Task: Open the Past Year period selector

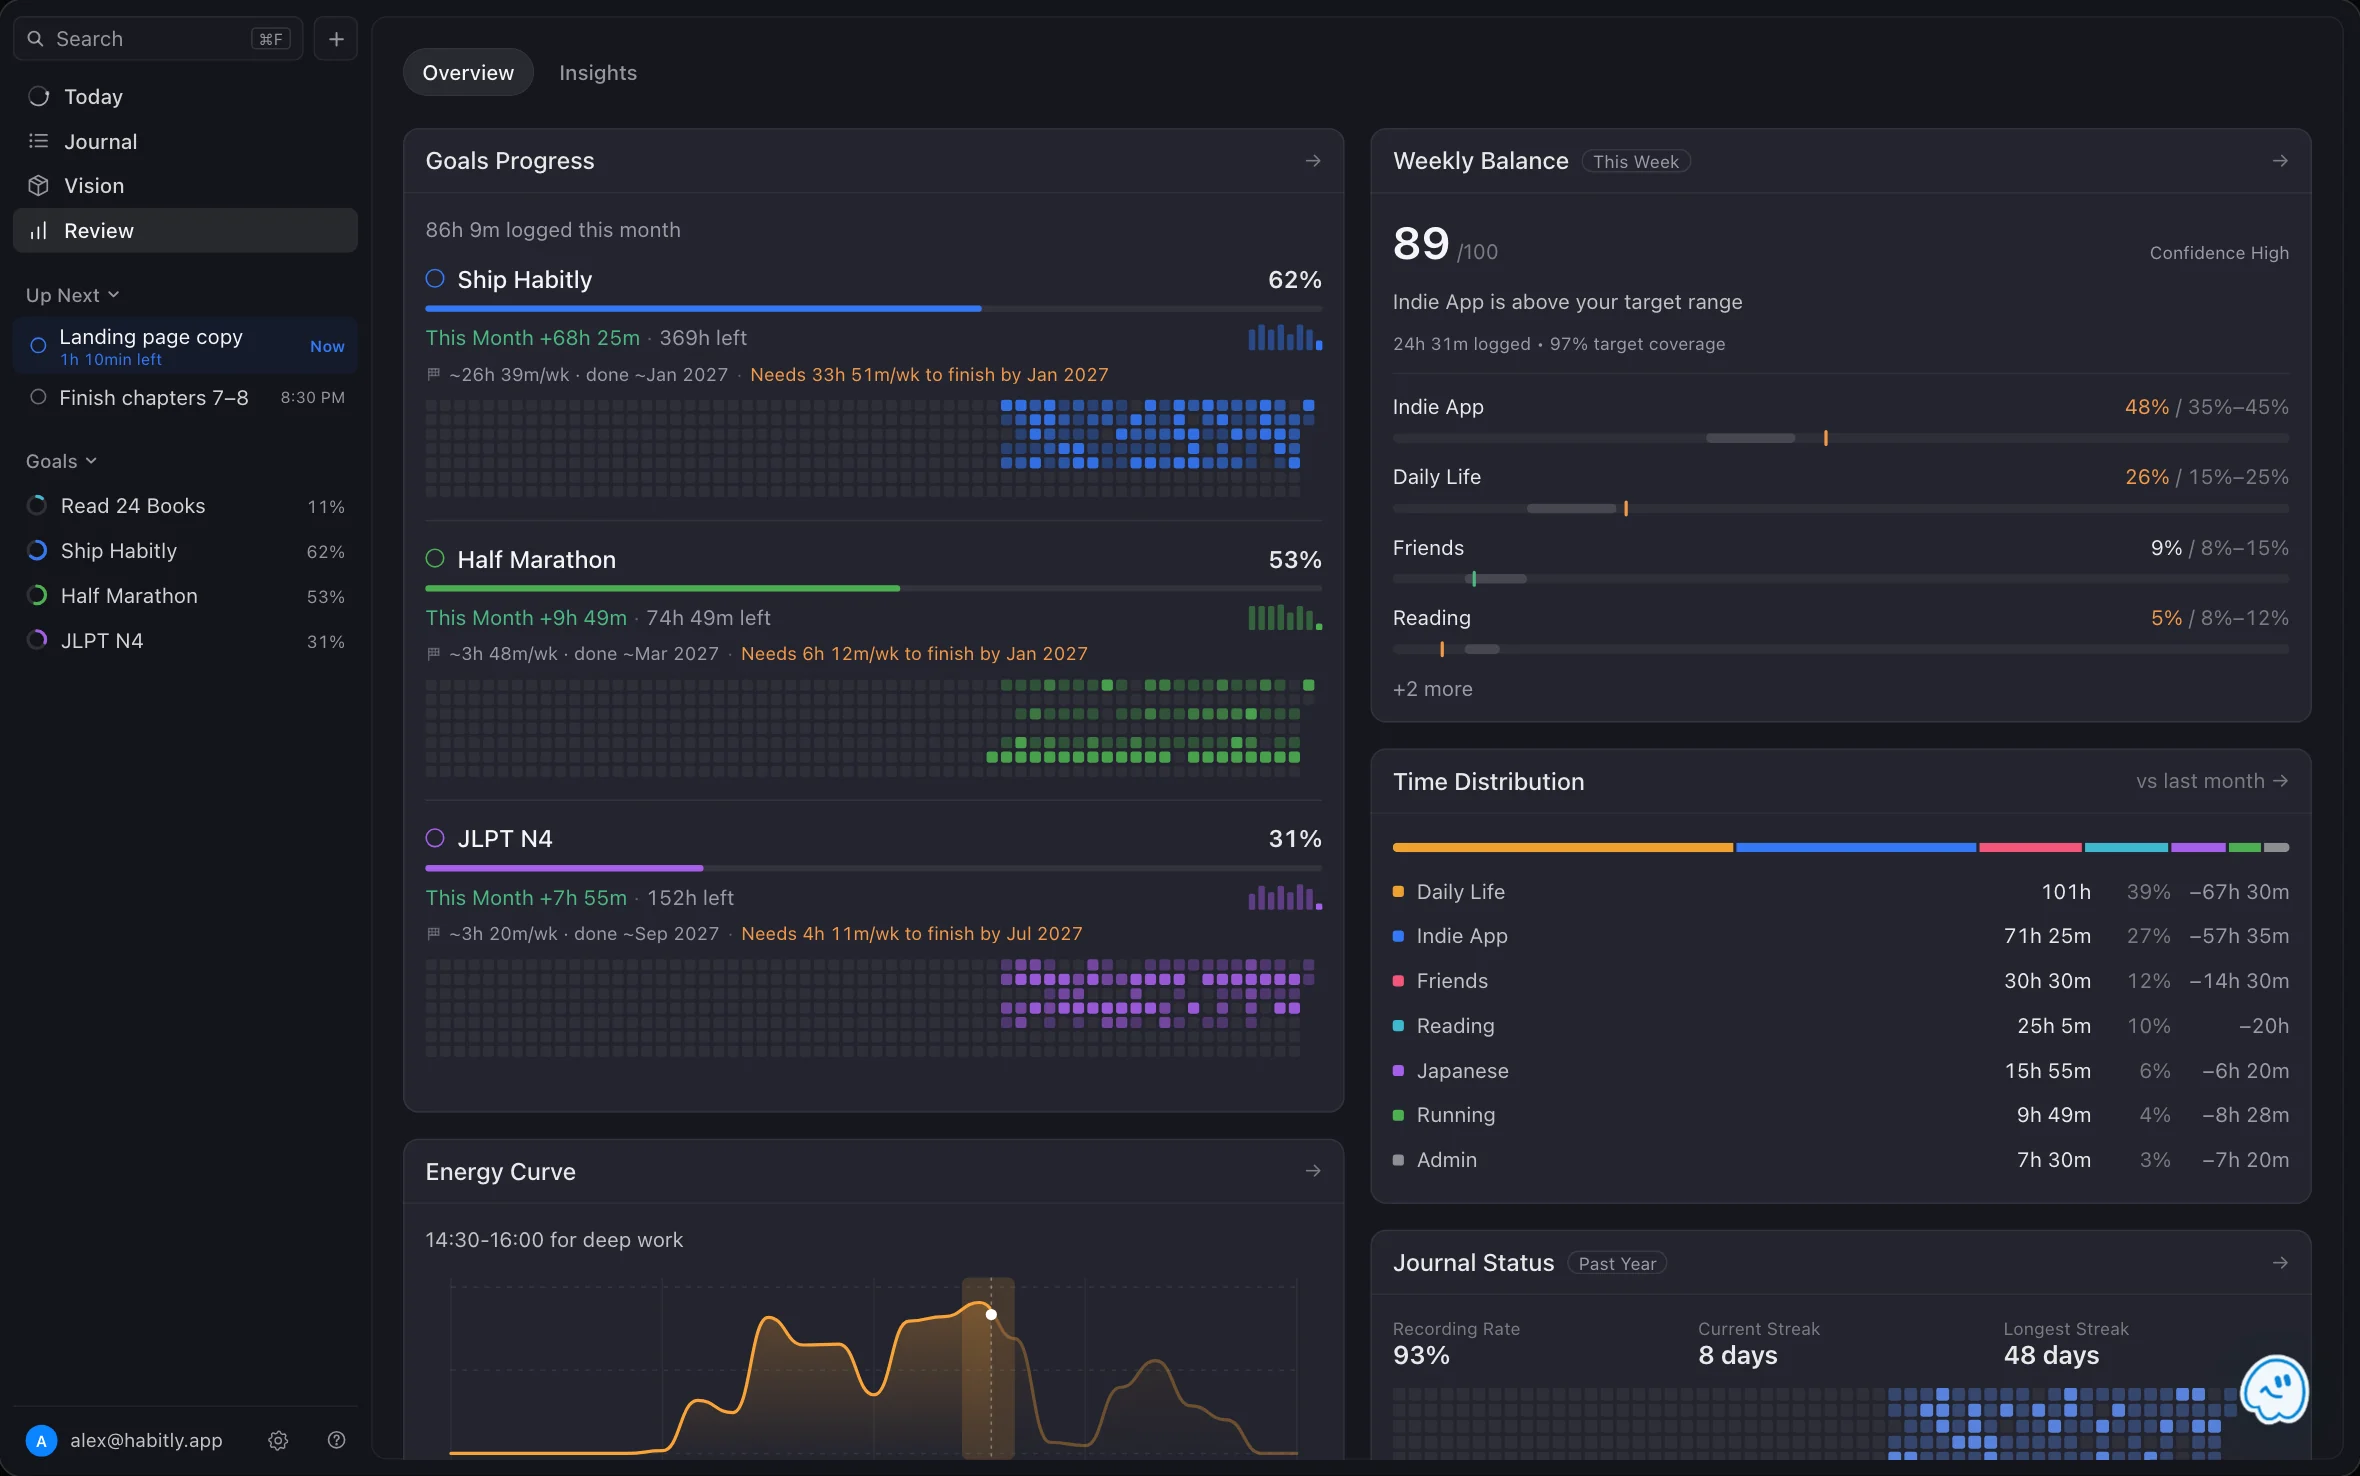Action: click(x=1617, y=1263)
